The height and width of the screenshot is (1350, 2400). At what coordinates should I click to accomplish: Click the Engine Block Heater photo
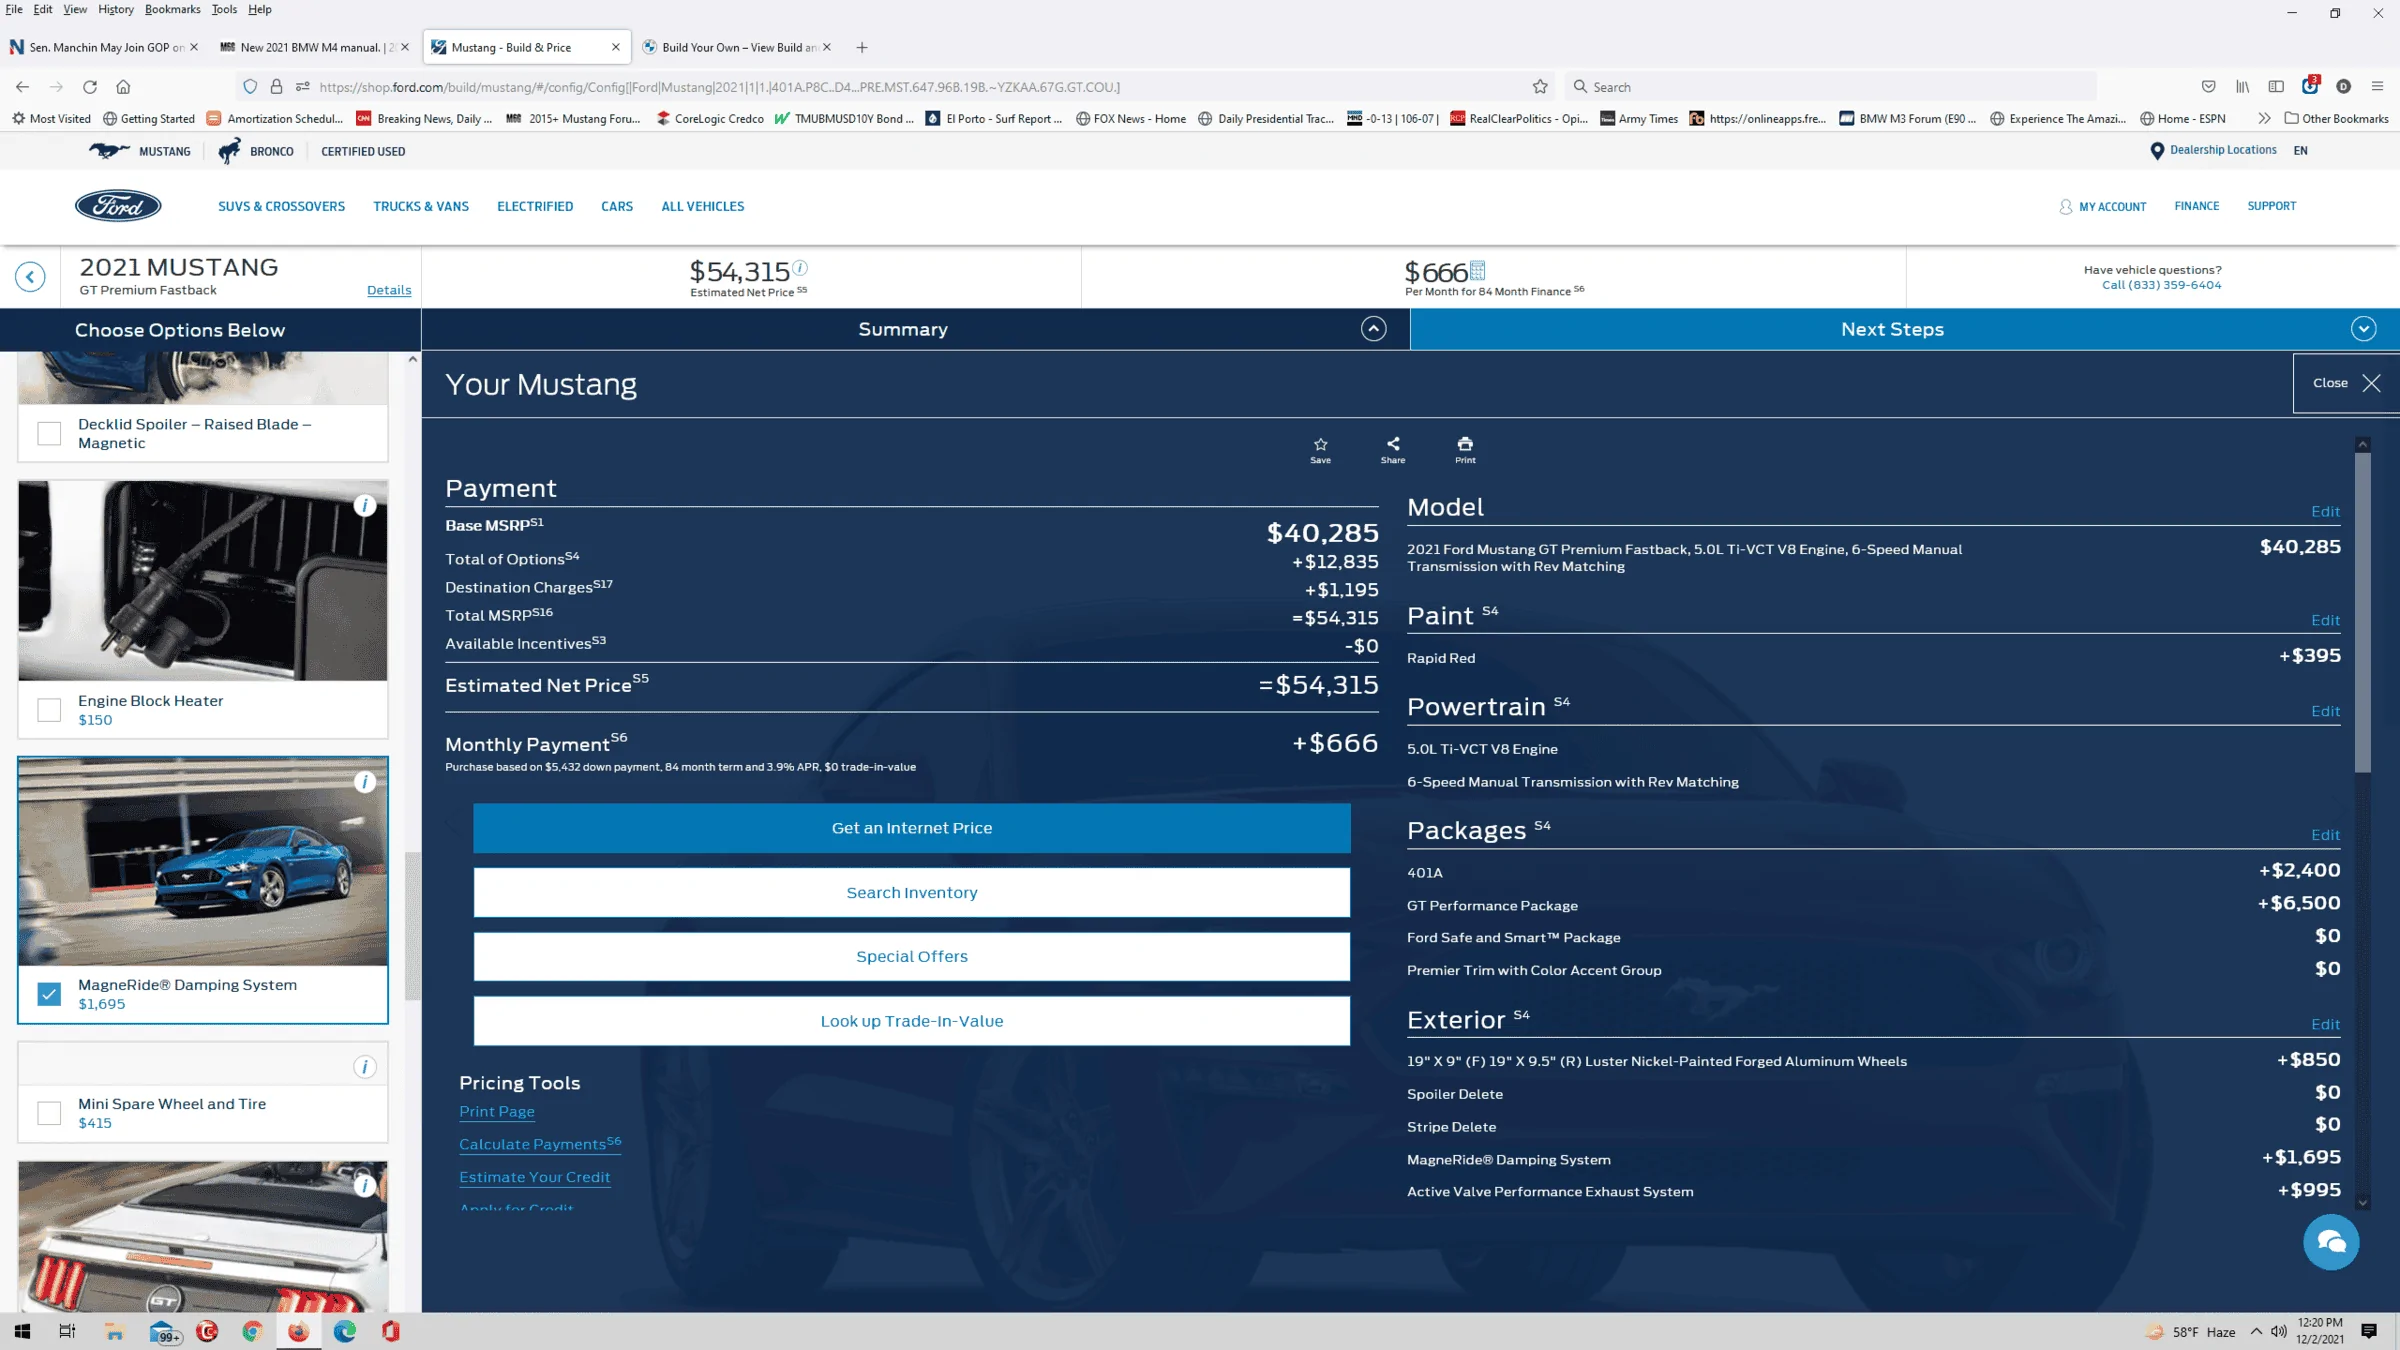[203, 581]
